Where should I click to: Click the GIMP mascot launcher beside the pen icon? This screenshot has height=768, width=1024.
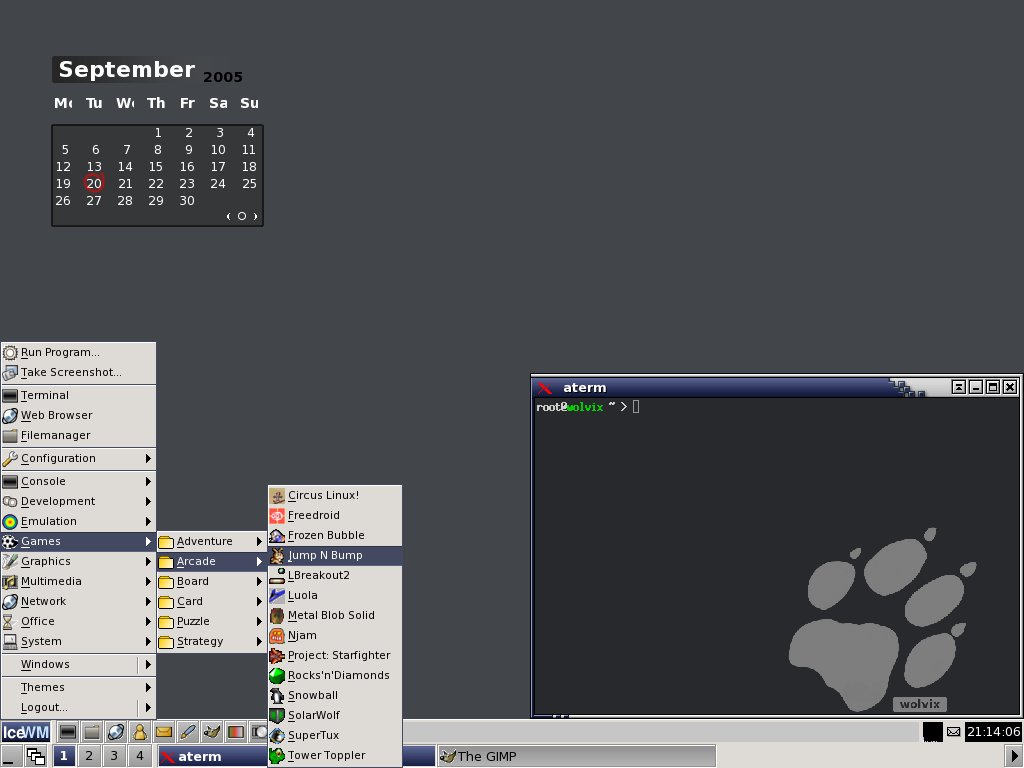pyautogui.click(x=212, y=732)
